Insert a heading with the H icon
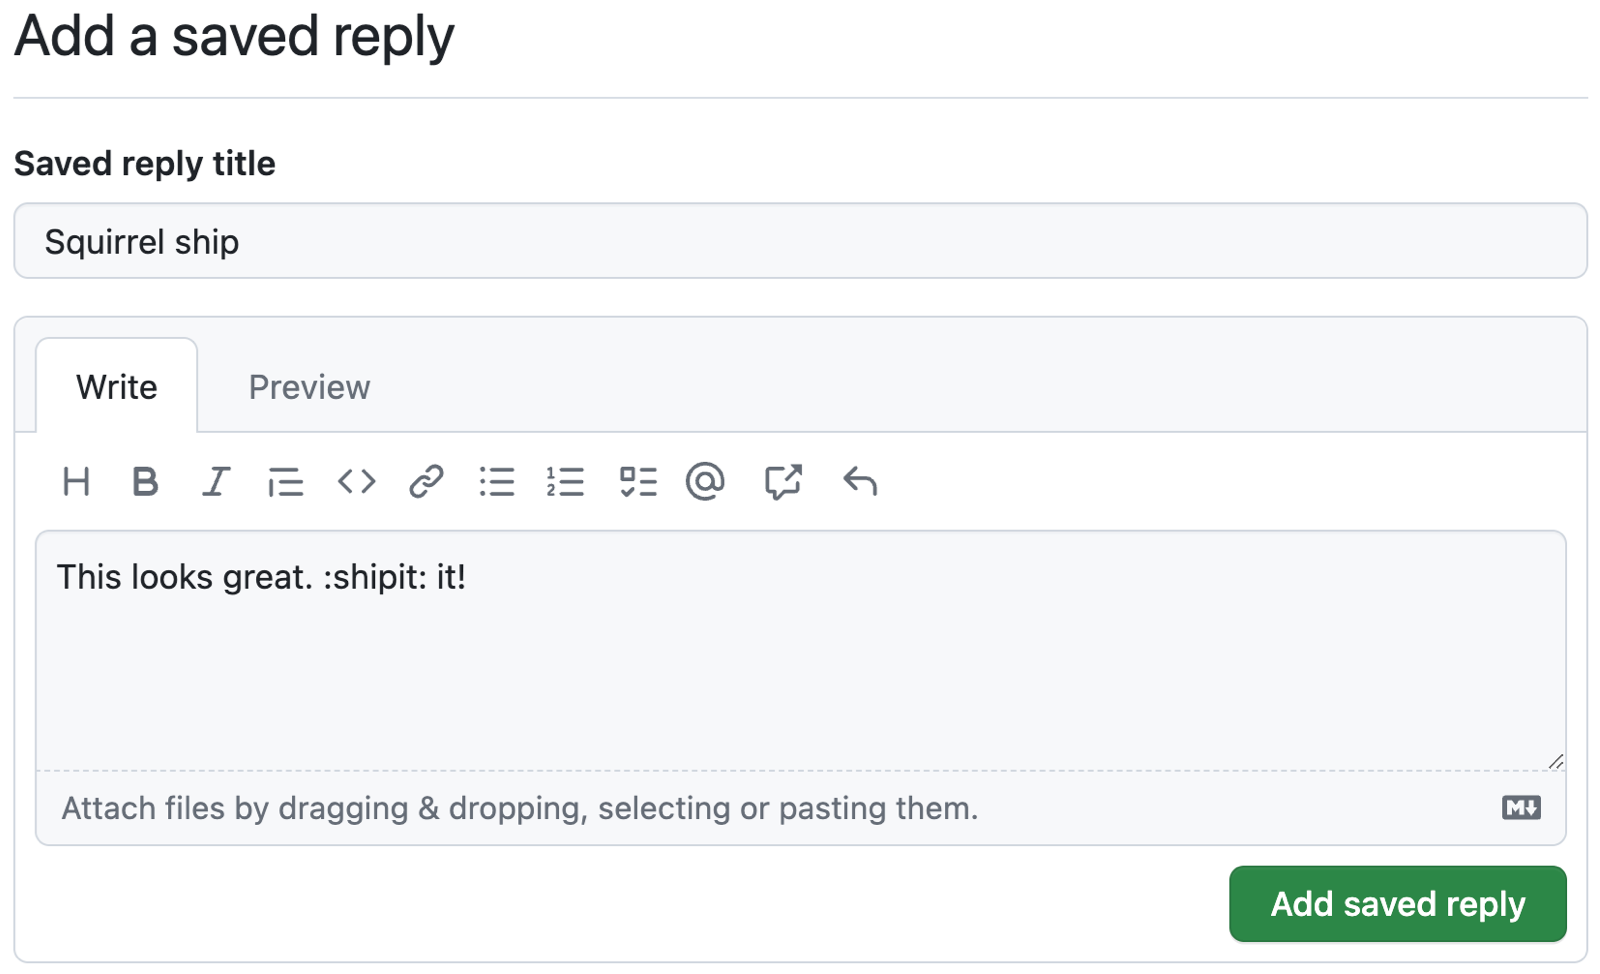This screenshot has width=1600, height=974. tap(76, 482)
